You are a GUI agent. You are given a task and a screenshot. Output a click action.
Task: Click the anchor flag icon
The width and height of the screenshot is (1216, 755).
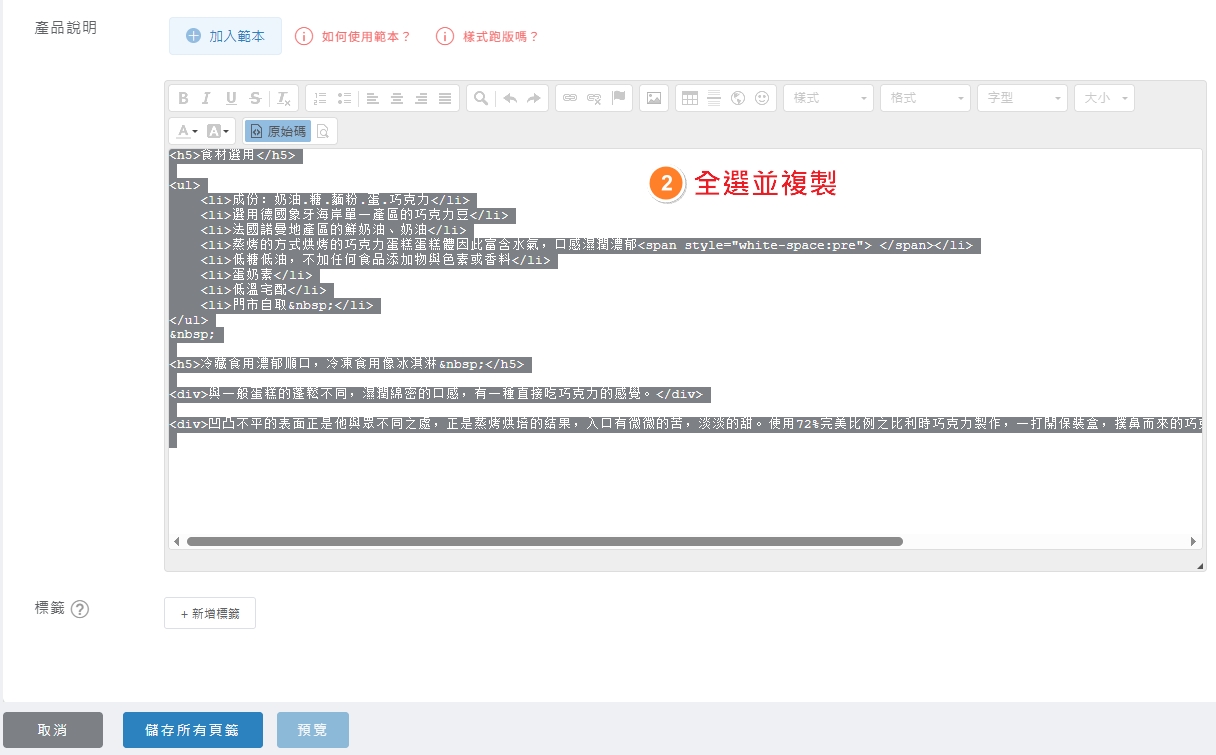619,98
